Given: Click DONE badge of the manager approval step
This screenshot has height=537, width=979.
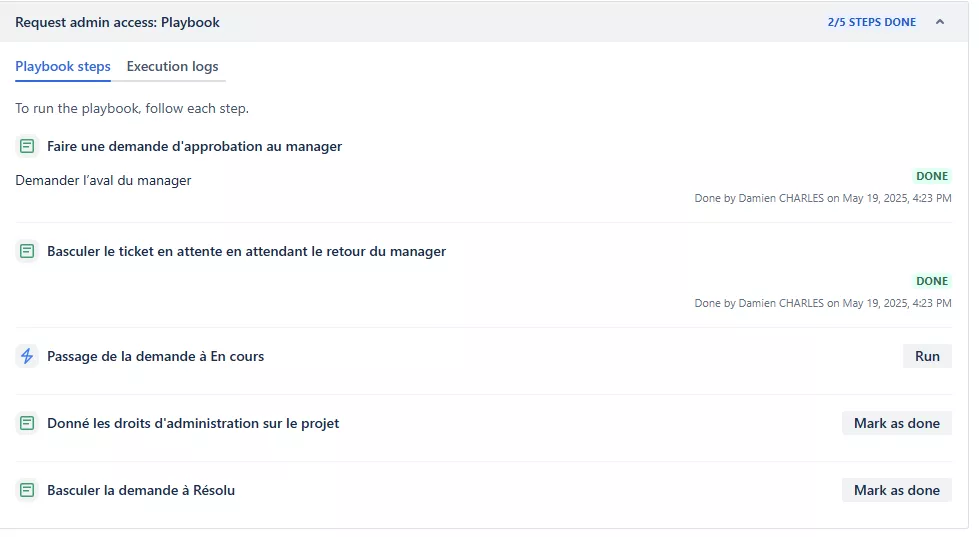Looking at the screenshot, I should click(932, 176).
